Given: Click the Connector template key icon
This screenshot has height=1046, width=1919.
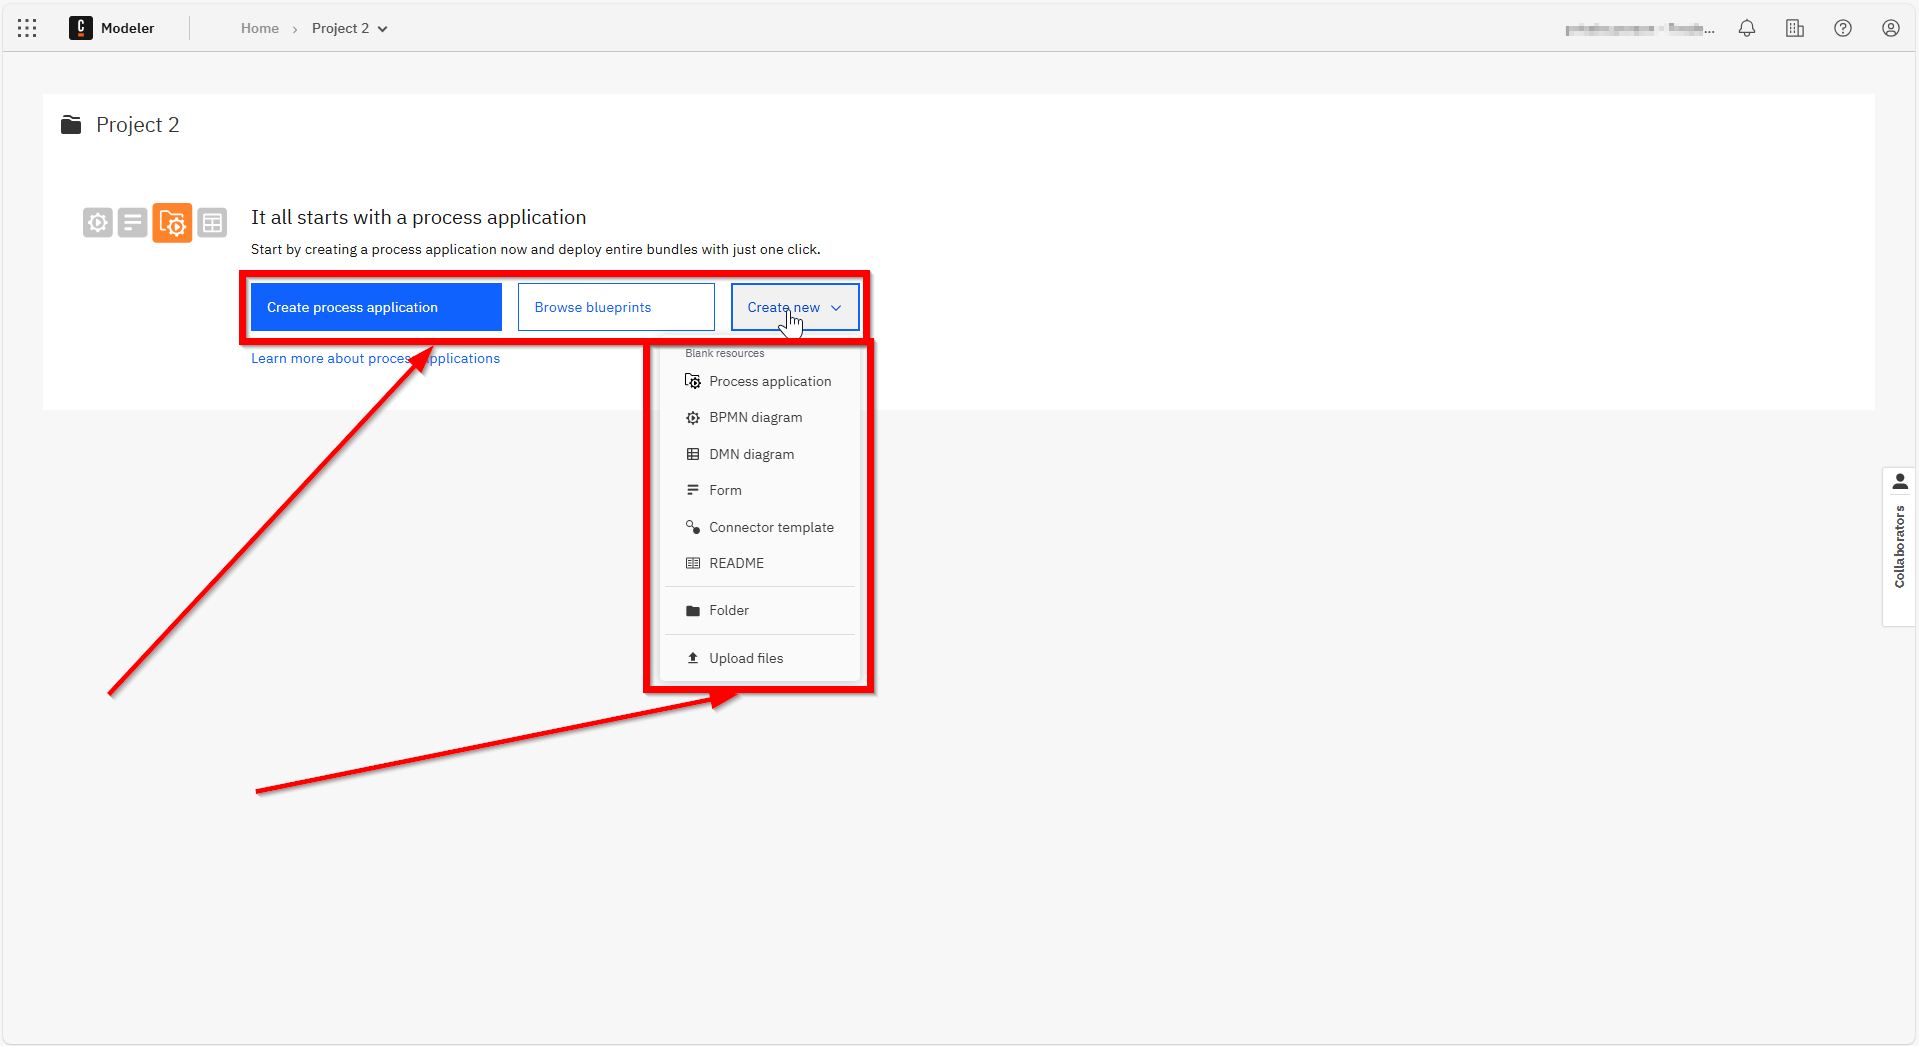Looking at the screenshot, I should (692, 526).
